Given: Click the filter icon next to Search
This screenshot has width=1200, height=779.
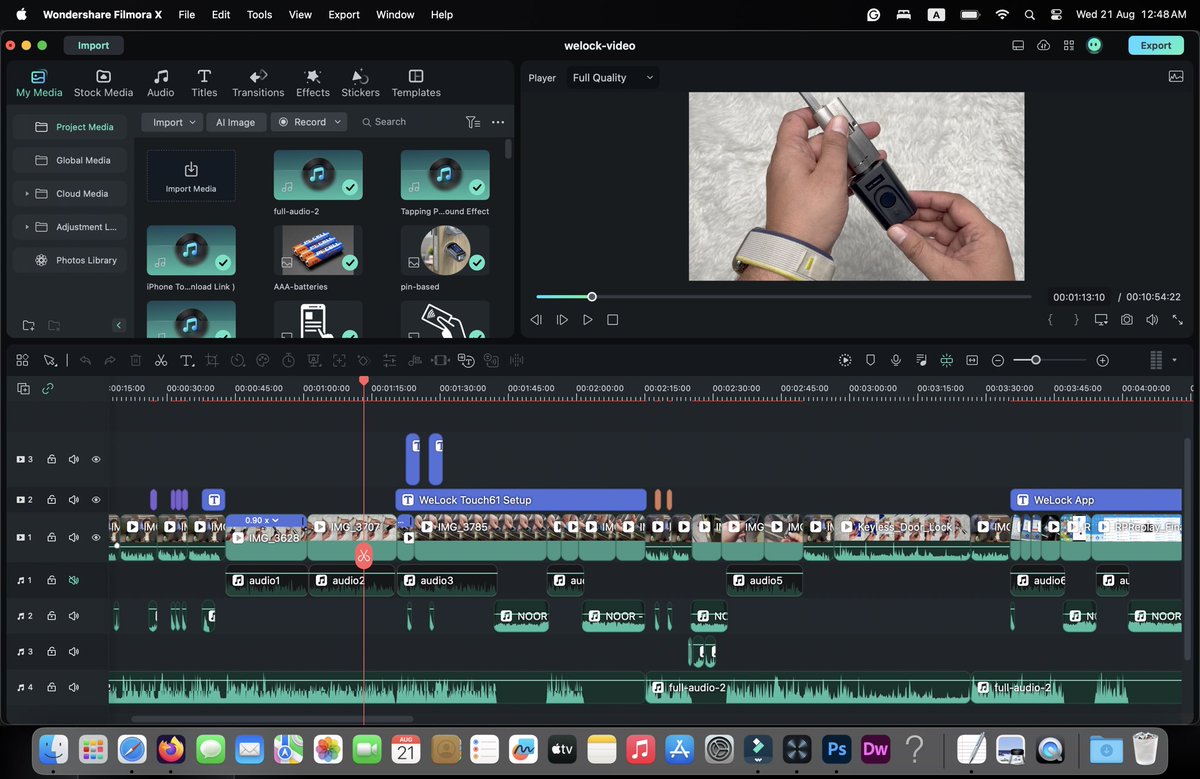Looking at the screenshot, I should tap(473, 122).
